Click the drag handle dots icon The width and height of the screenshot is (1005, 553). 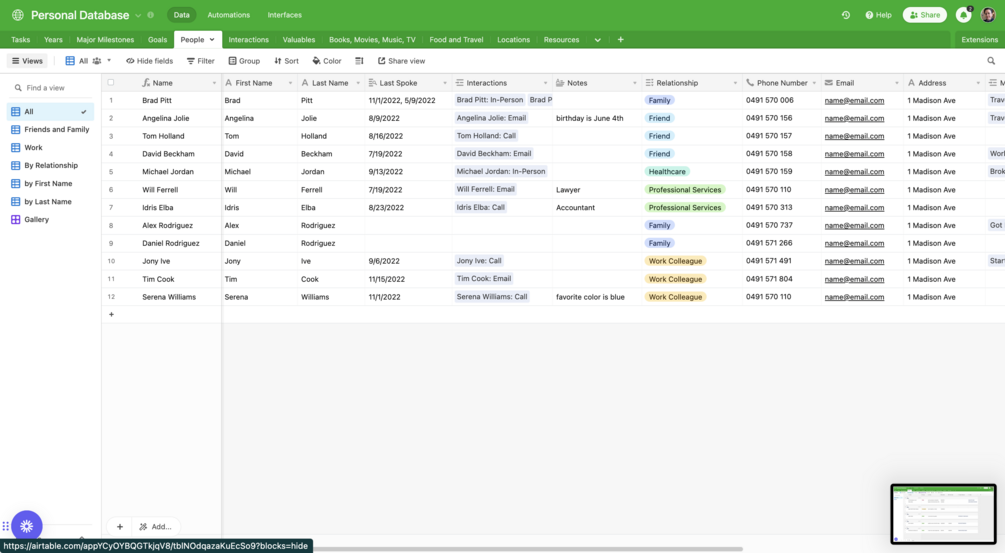pos(5,526)
